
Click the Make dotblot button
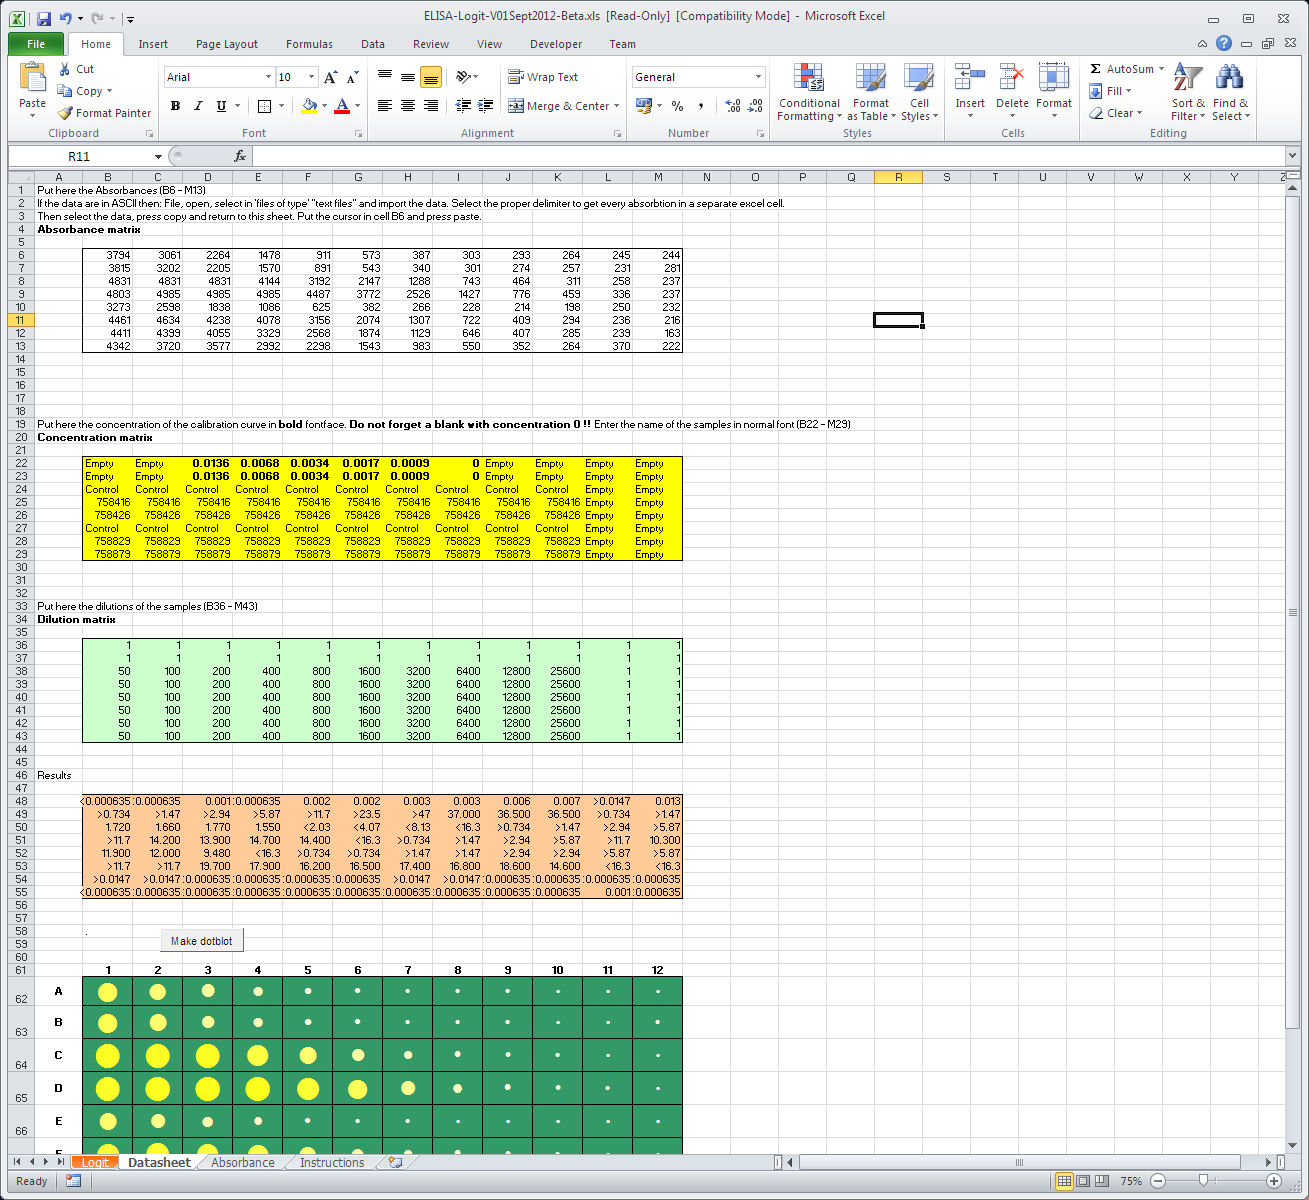coord(201,941)
